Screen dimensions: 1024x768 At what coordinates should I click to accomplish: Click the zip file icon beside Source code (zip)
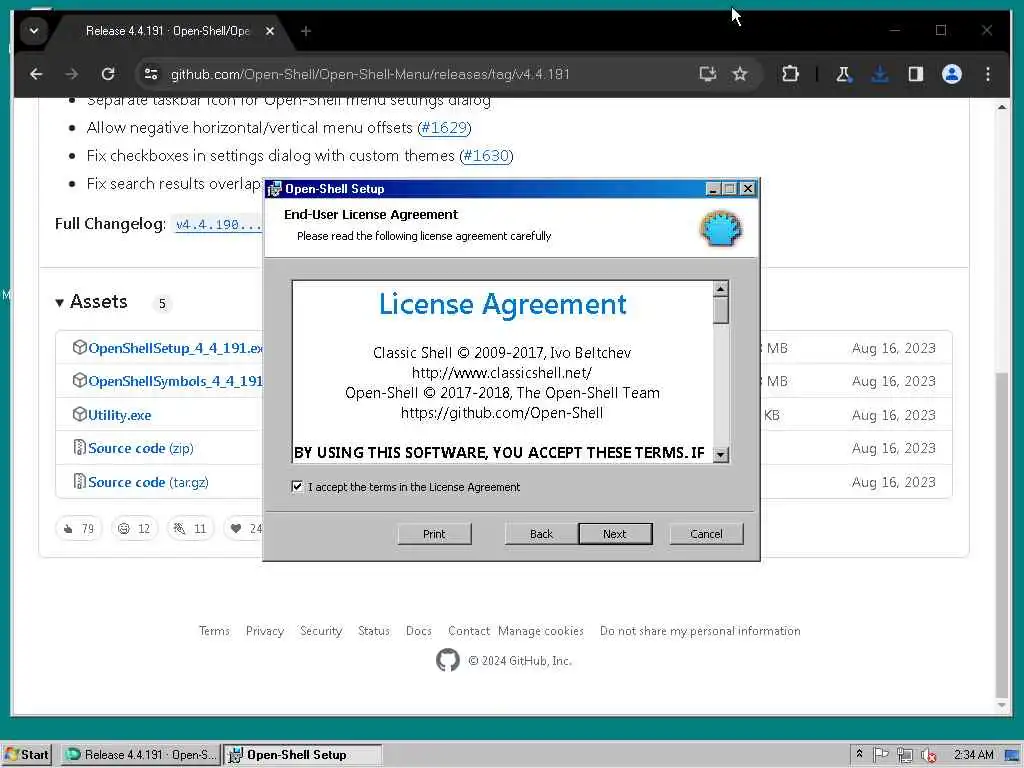(x=79, y=448)
